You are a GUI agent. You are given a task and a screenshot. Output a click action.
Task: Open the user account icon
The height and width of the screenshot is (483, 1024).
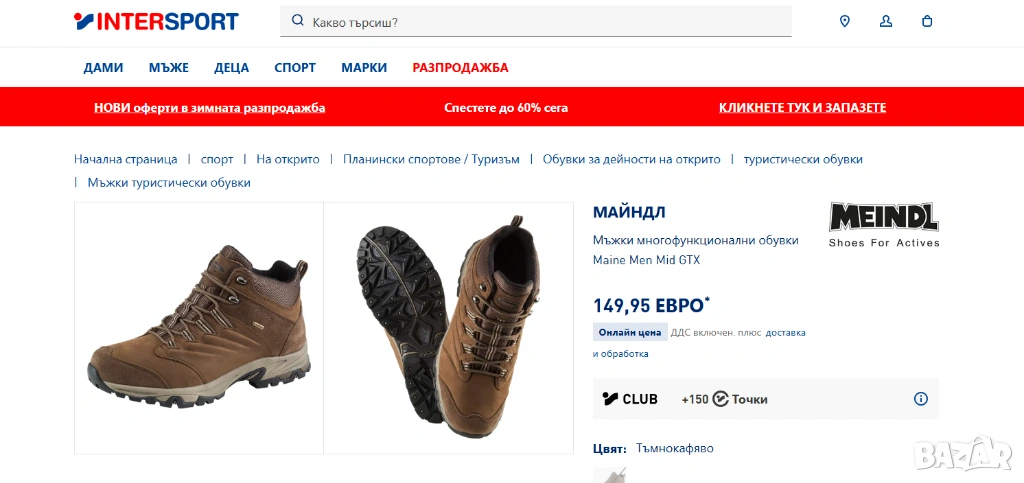click(886, 21)
